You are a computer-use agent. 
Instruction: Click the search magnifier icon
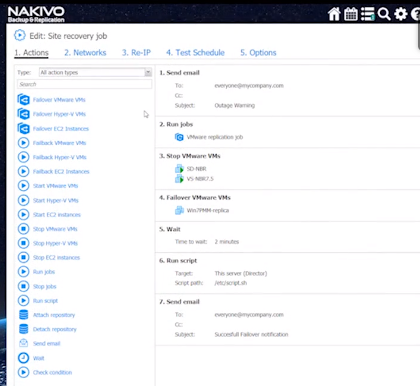(x=384, y=14)
